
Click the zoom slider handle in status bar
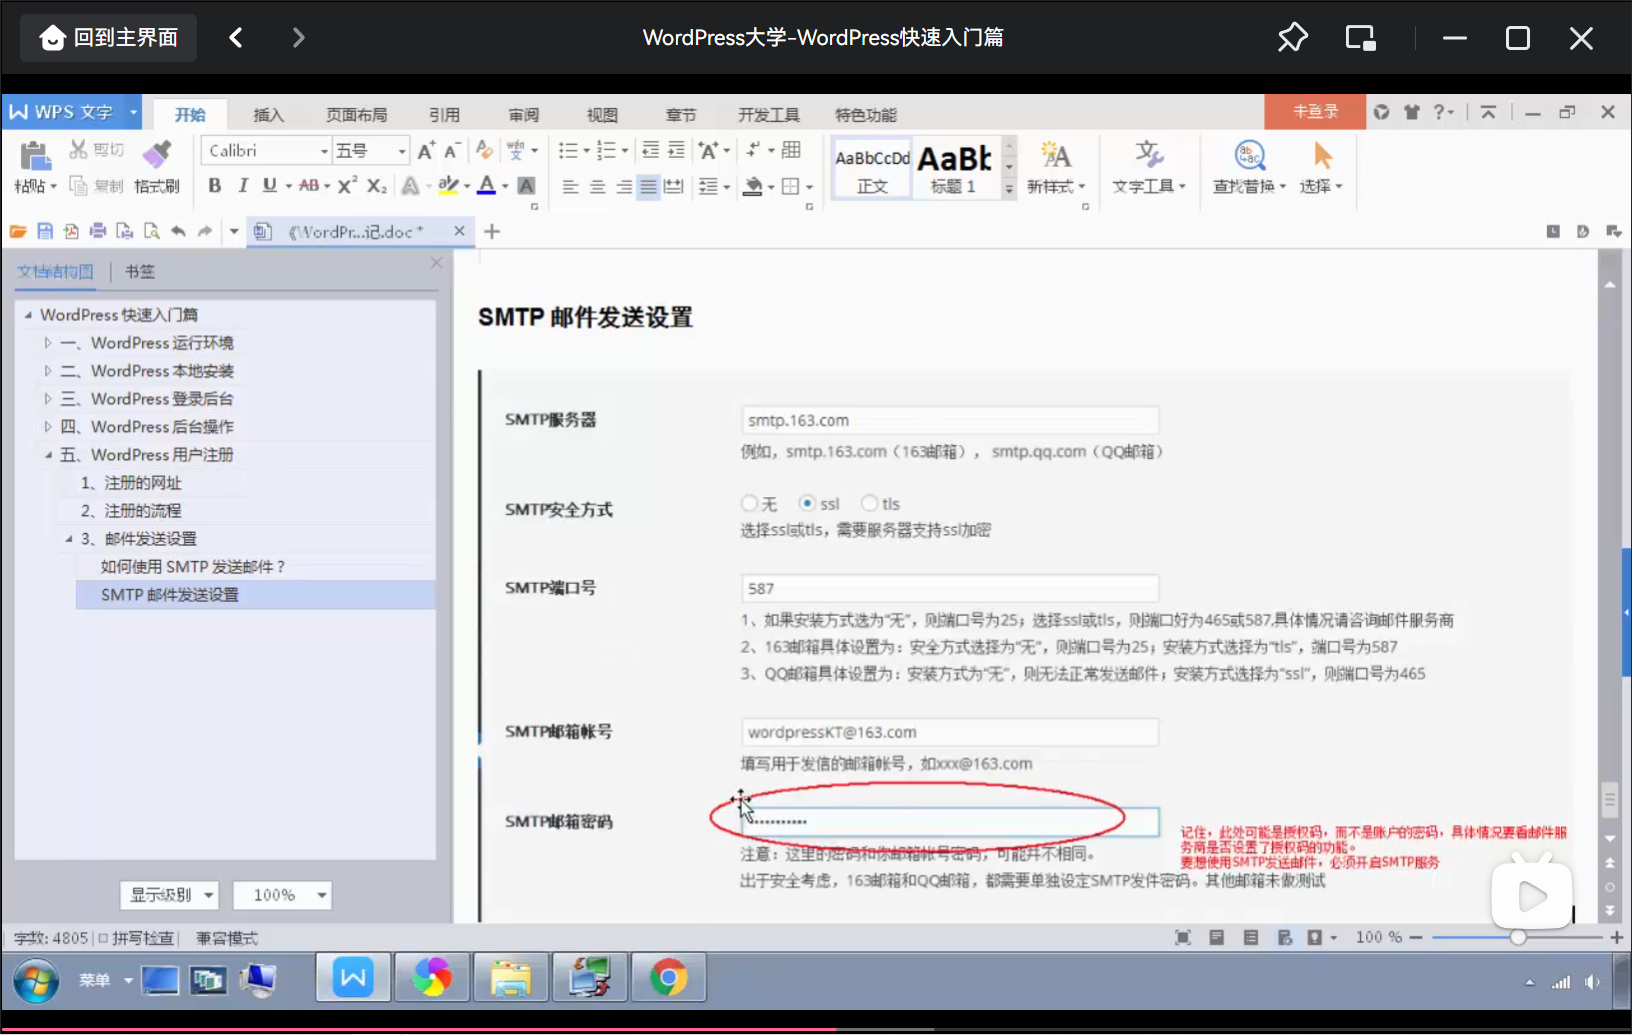1518,937
